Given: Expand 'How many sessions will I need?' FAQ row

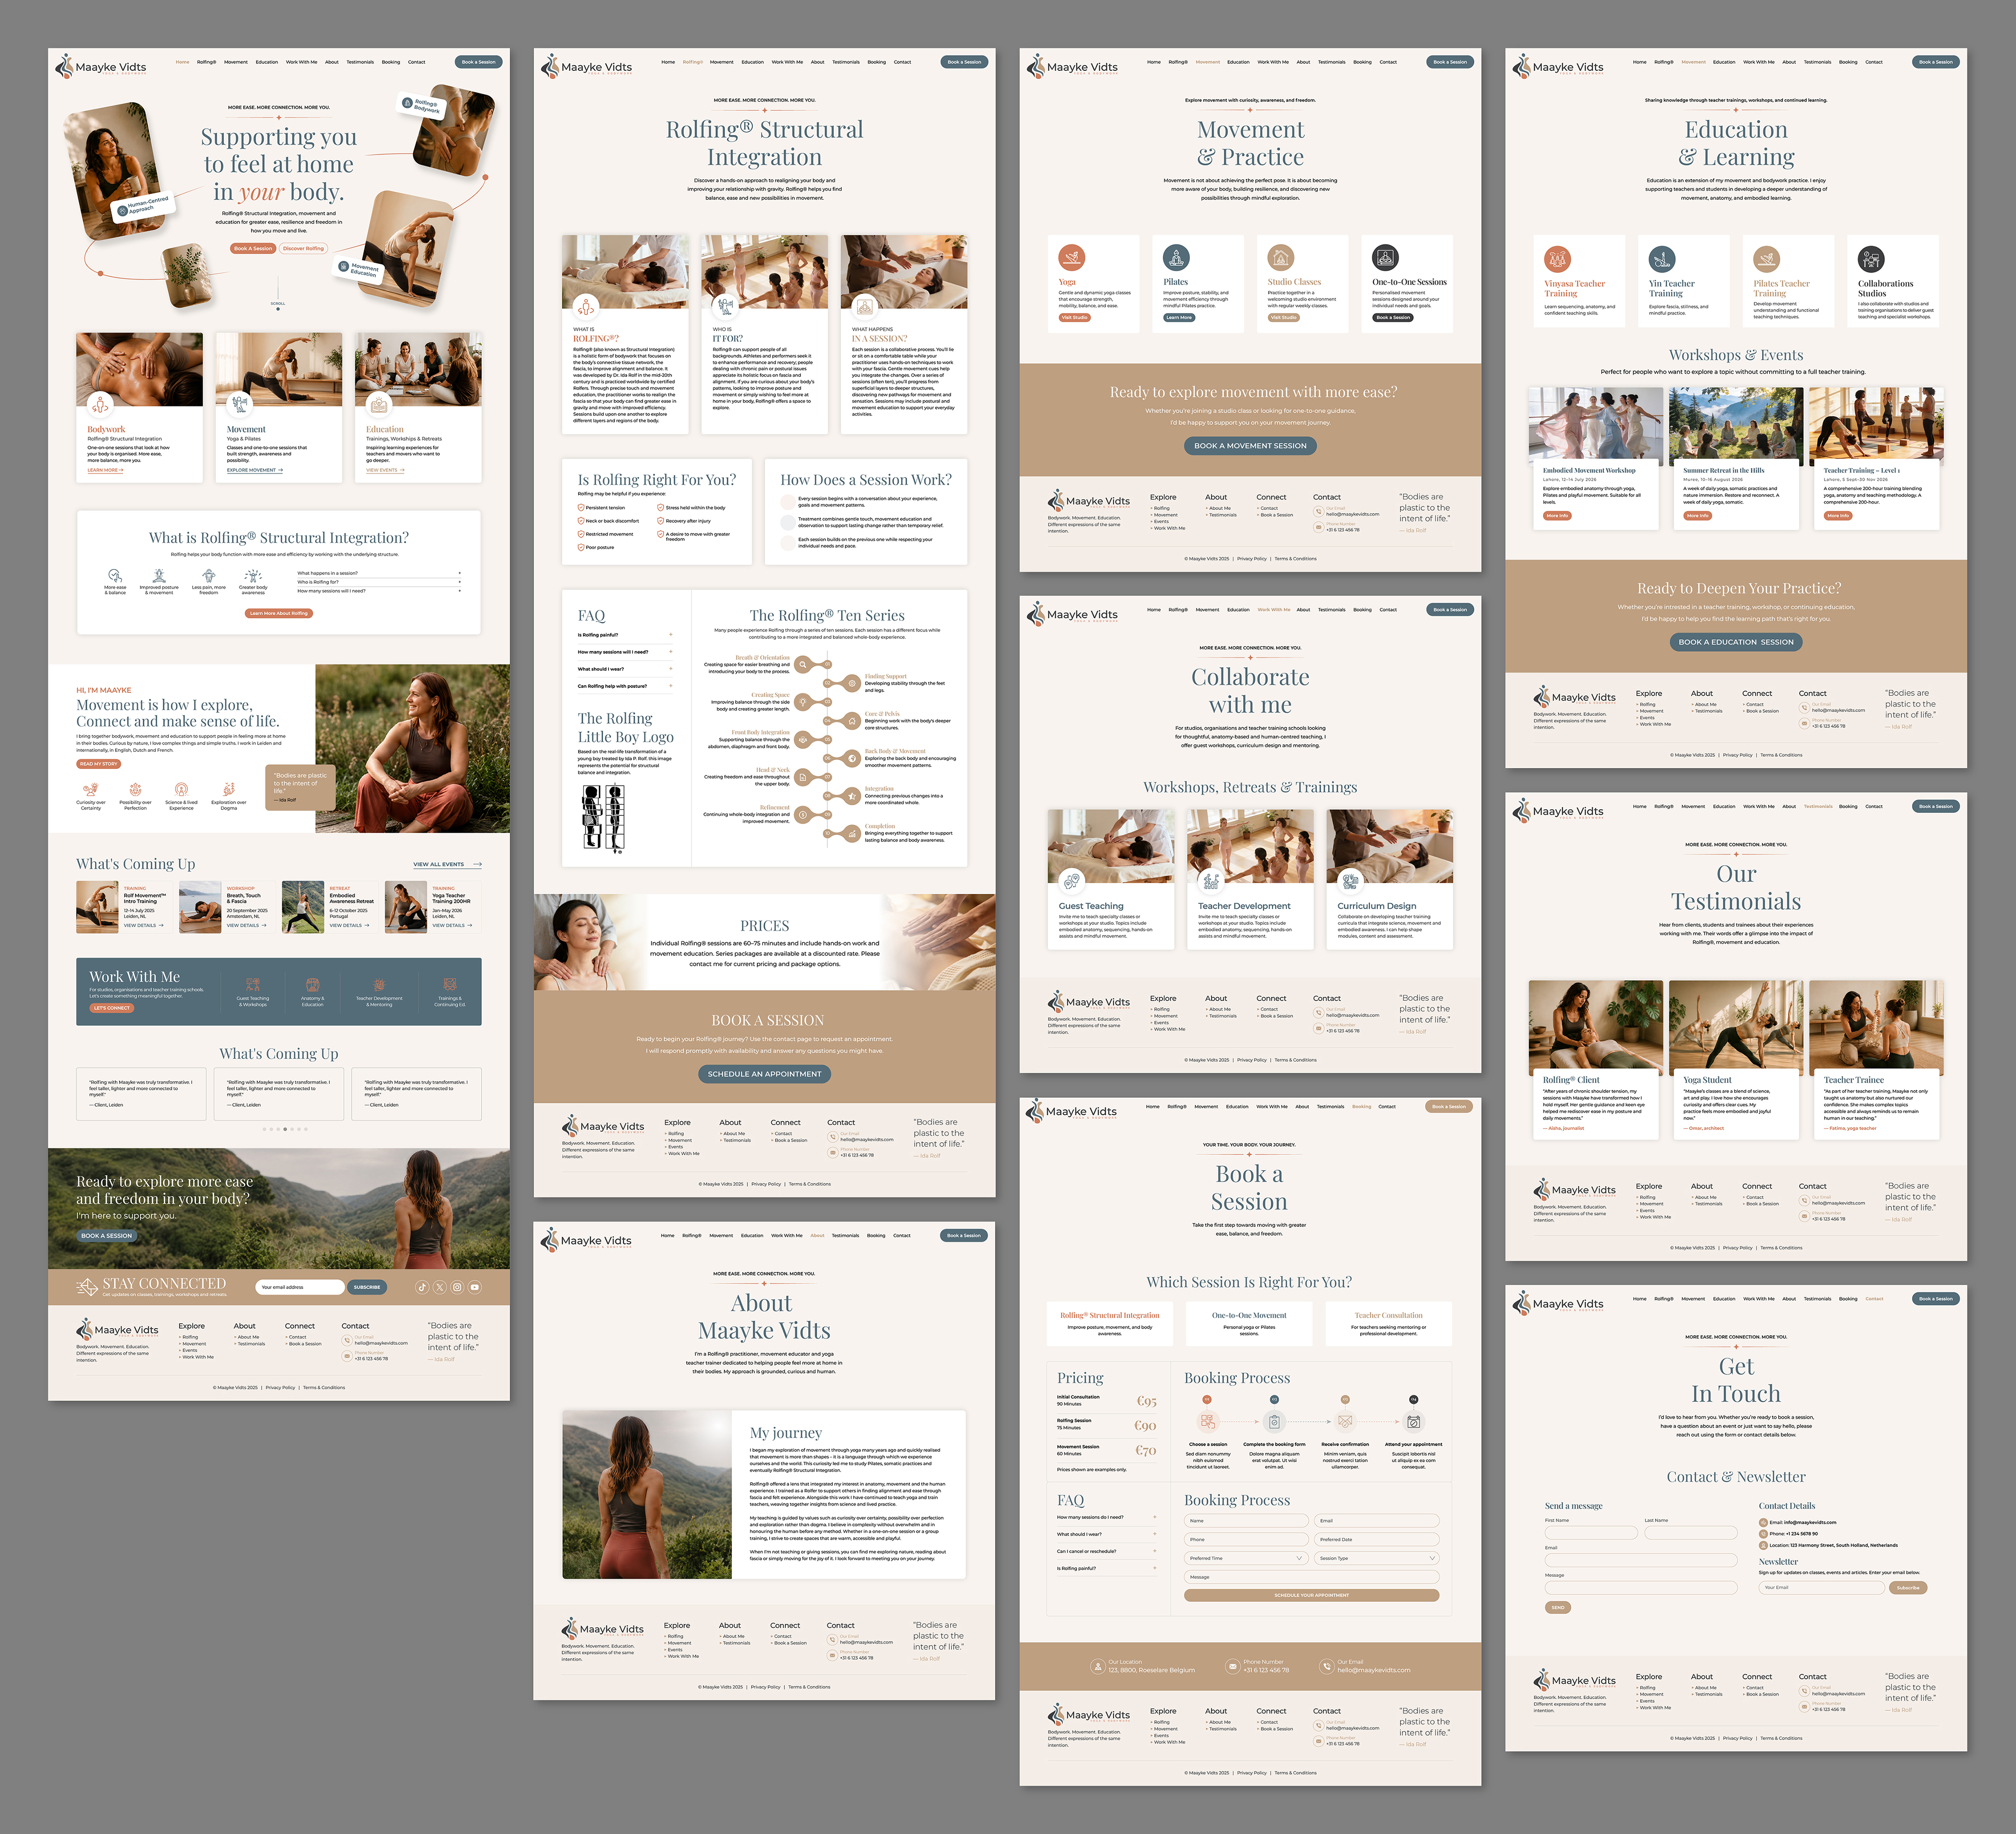Looking at the screenshot, I should tap(624, 652).
